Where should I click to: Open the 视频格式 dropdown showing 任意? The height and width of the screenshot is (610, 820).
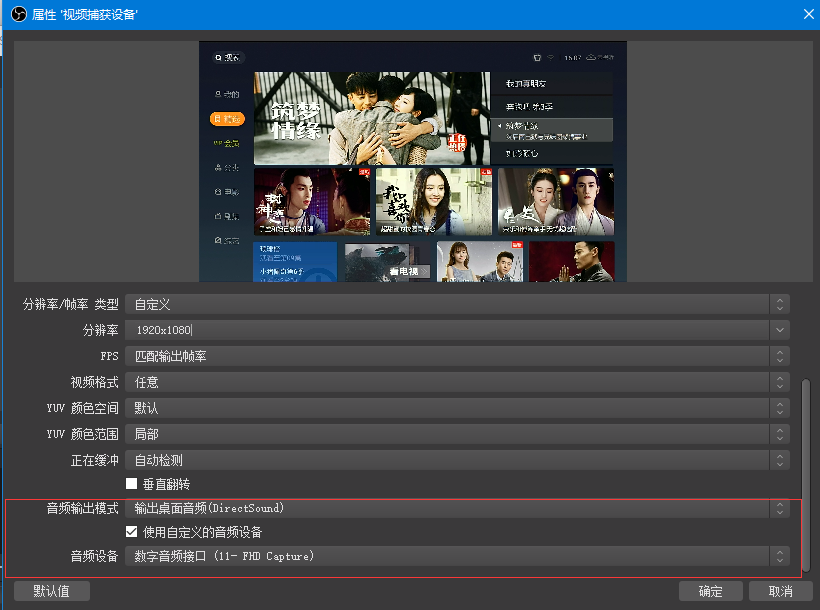tap(457, 382)
